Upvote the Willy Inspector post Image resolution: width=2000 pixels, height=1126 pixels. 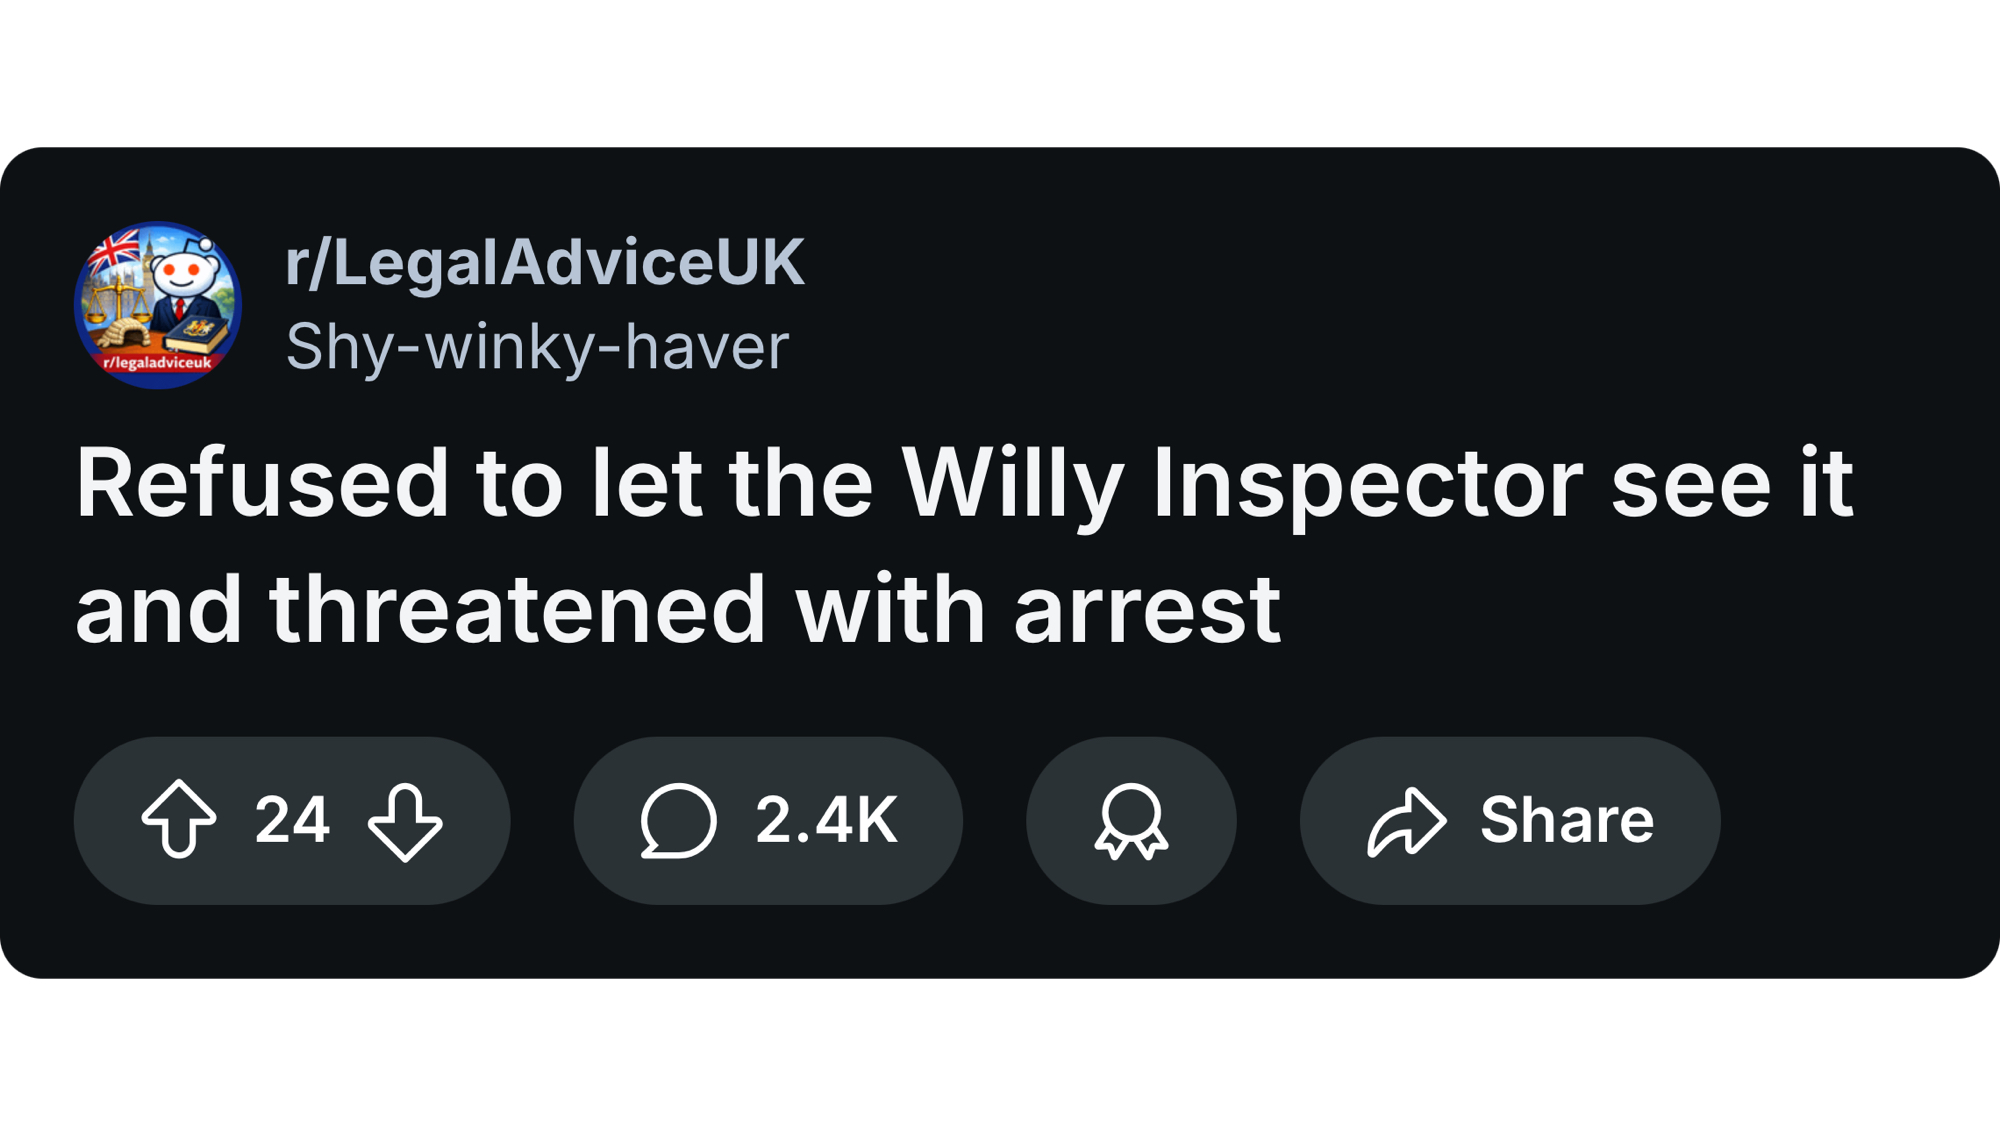coord(179,819)
